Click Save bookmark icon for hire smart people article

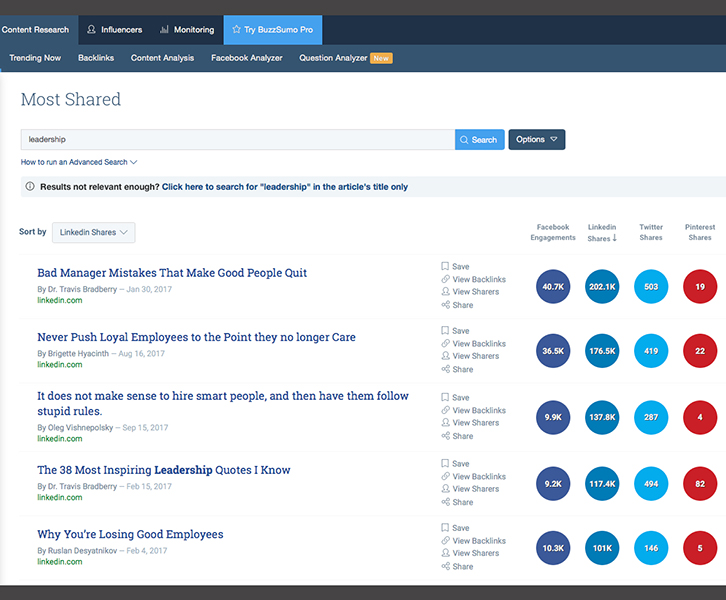[445, 397]
